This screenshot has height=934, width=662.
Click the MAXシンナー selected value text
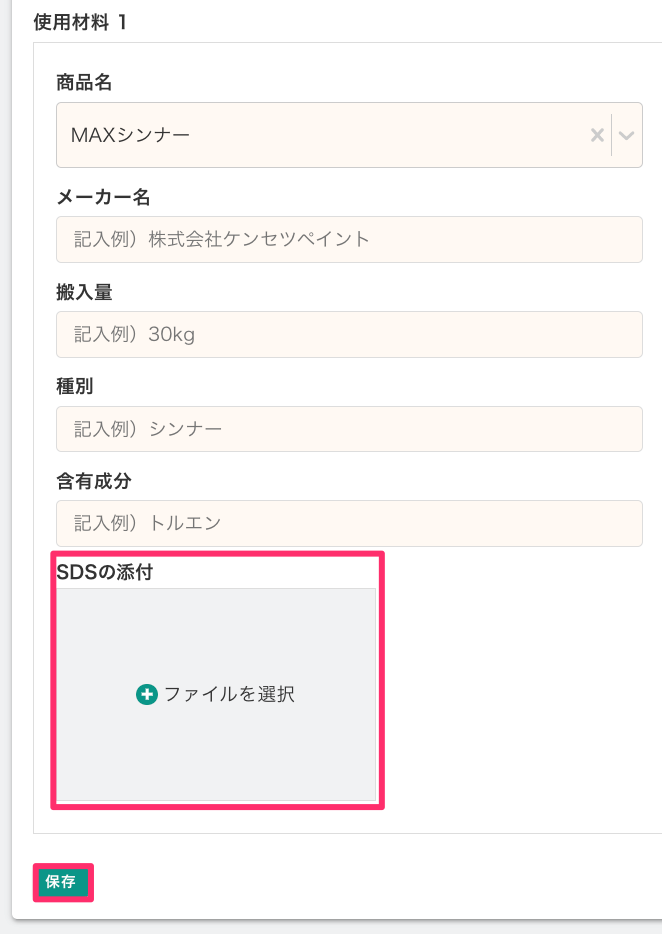click(x=130, y=135)
